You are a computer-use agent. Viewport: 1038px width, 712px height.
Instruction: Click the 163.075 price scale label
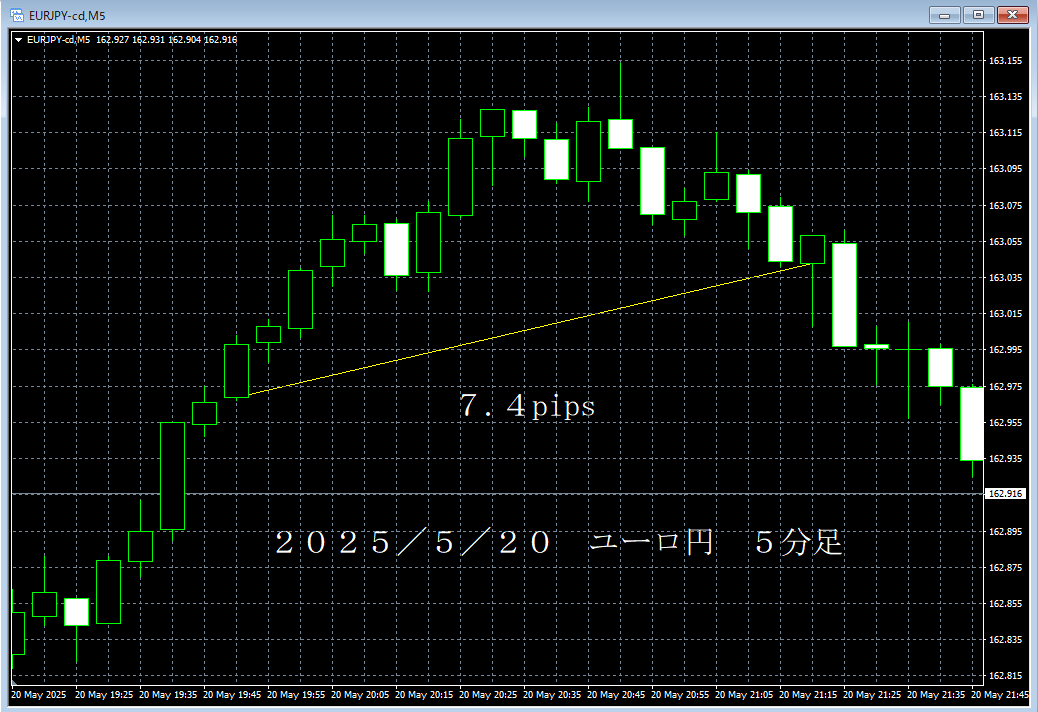1005,206
